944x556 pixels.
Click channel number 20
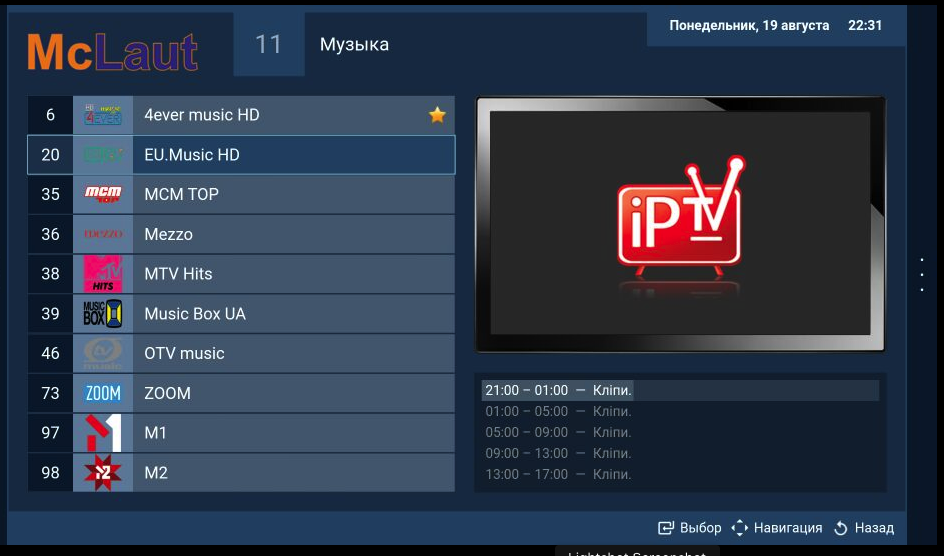point(51,155)
